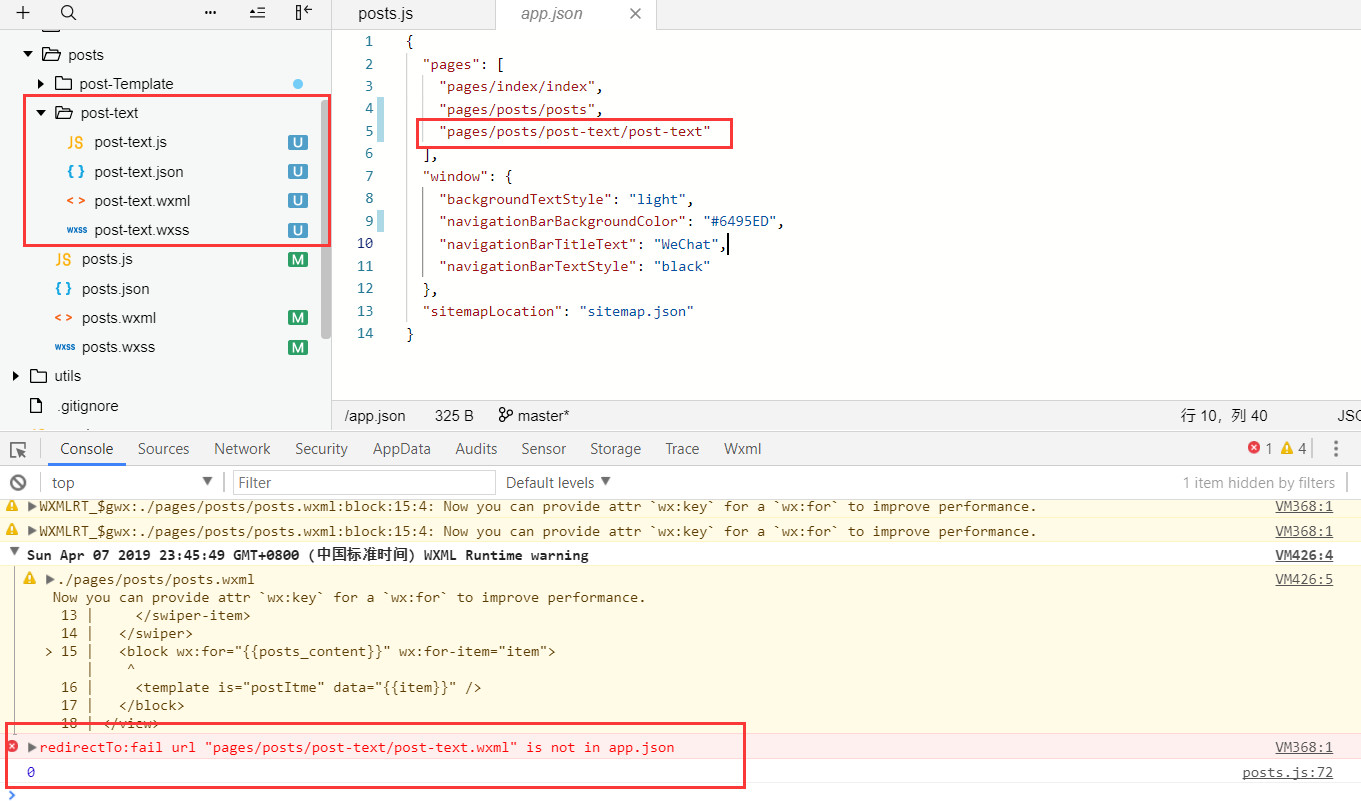1361x801 pixels.
Task: Click the red error count indicator
Action: pyautogui.click(x=1260, y=449)
